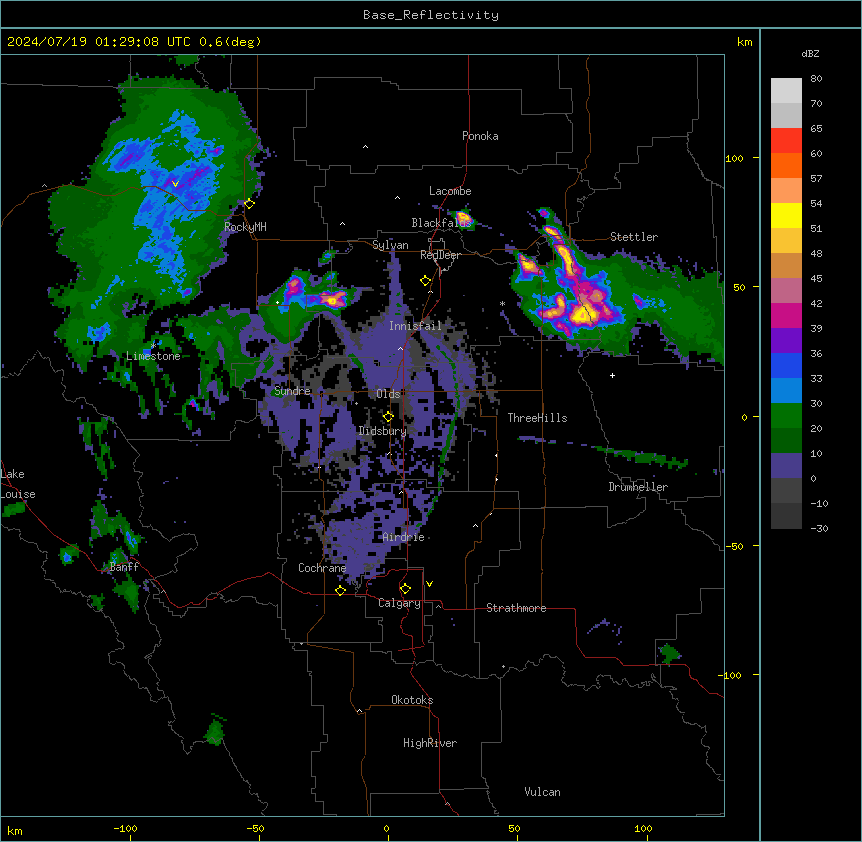
Task: Click the Calgary city label
Action: click(x=399, y=603)
